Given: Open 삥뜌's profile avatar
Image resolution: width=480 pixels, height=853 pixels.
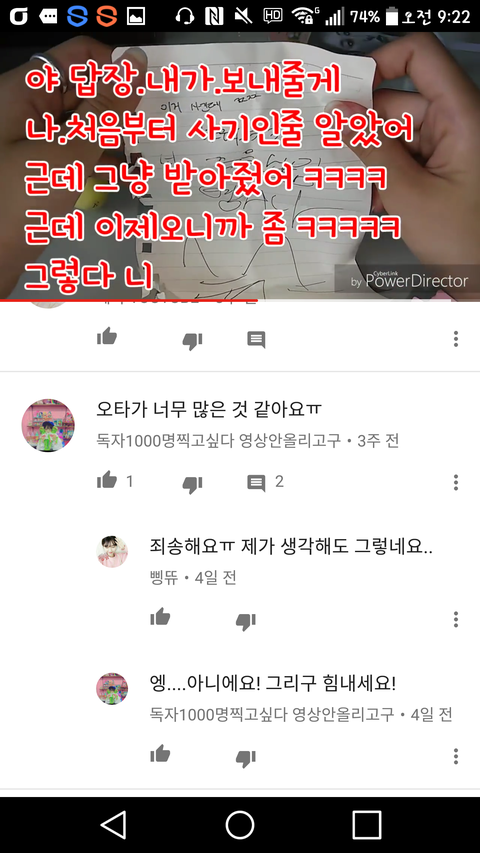Looking at the screenshot, I should coord(112,552).
